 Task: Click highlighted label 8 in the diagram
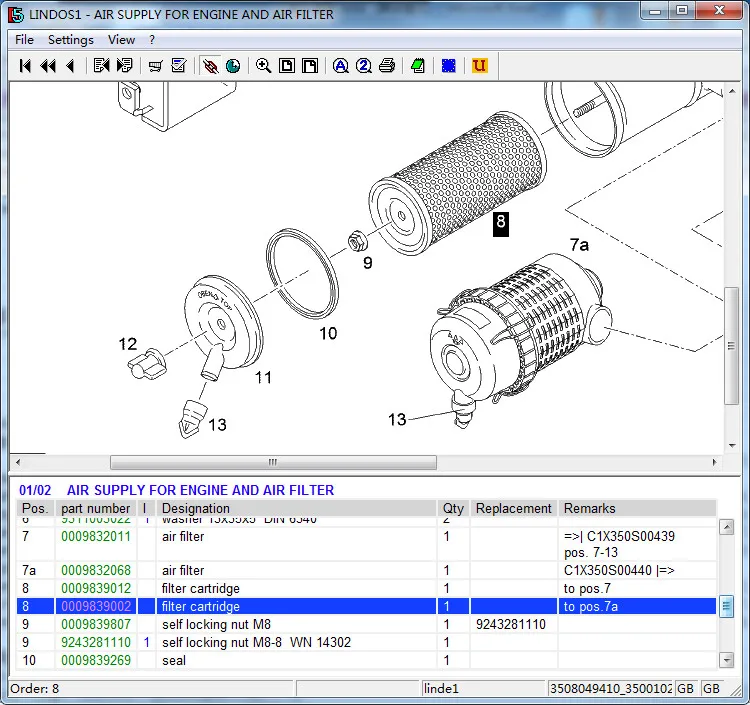click(x=501, y=224)
